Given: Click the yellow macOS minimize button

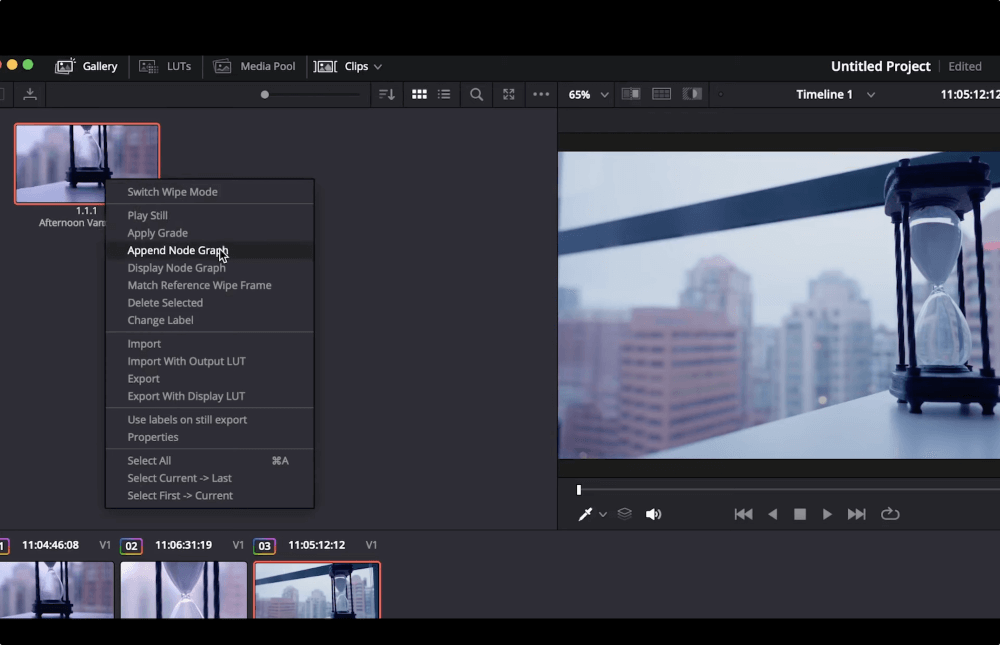Looking at the screenshot, I should pyautogui.click(x=12, y=65).
